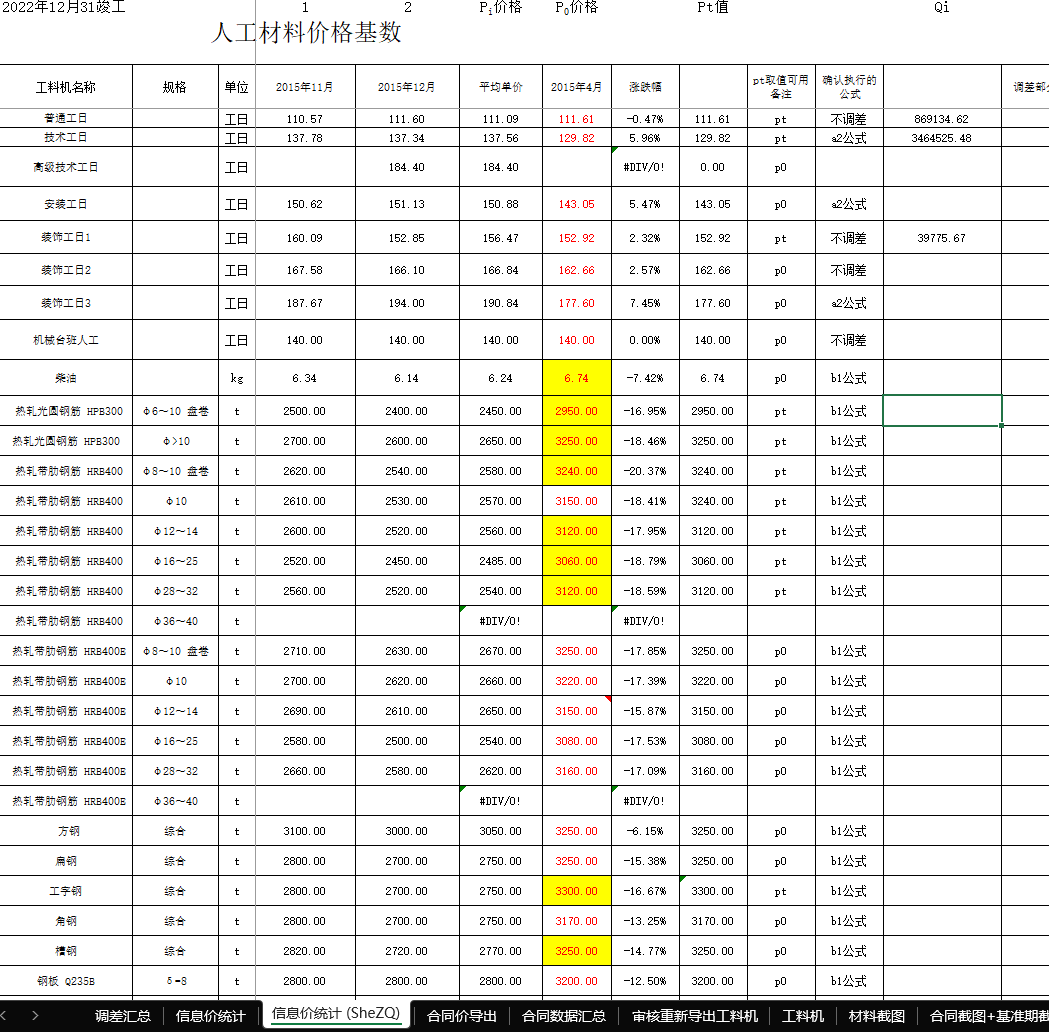Click the a2公式 cell in 技术工日 row
Screen dimensions: 1049x1032
(x=849, y=138)
